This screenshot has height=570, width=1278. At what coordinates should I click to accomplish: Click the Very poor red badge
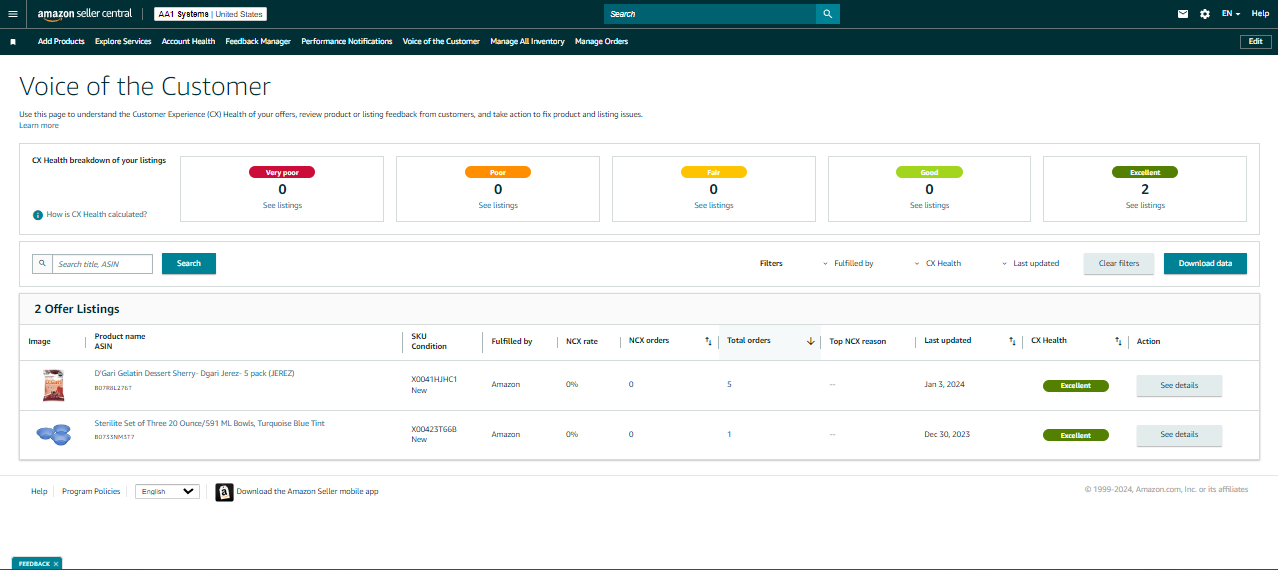pyautogui.click(x=282, y=172)
